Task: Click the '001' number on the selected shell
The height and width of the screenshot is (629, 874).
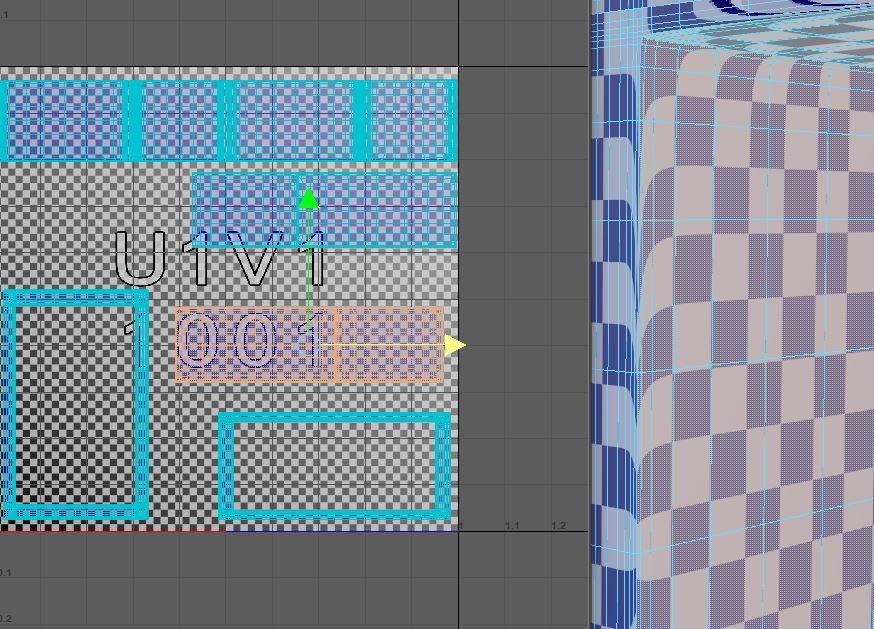Action: point(250,341)
